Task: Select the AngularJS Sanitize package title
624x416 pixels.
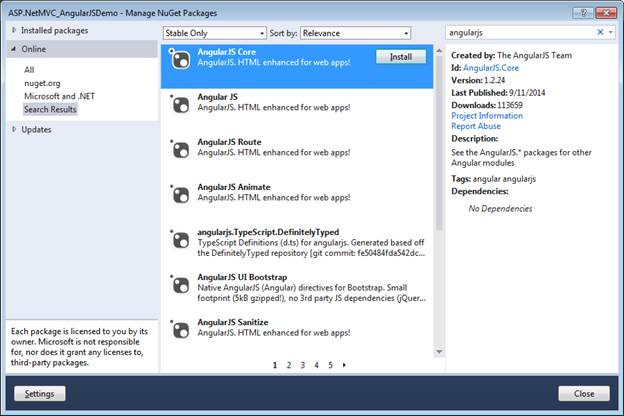Action: [233, 322]
